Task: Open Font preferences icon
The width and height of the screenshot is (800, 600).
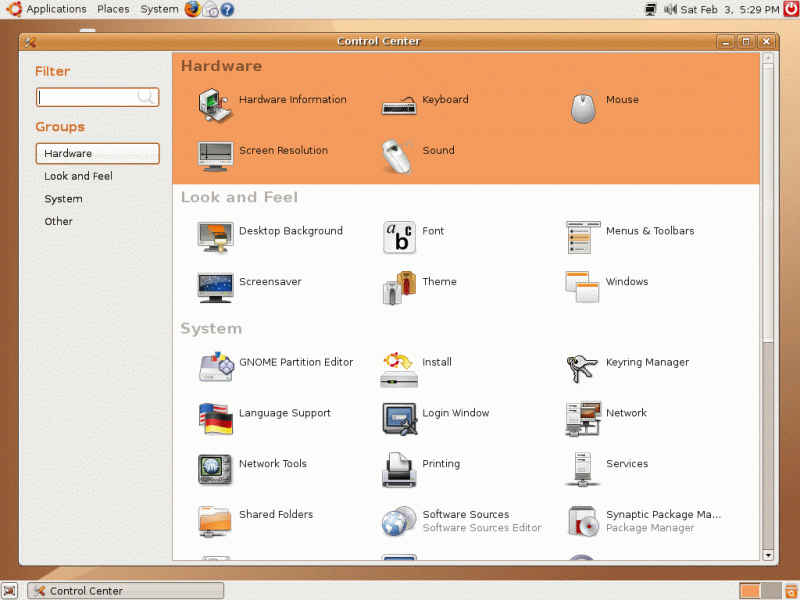Action: tap(399, 237)
